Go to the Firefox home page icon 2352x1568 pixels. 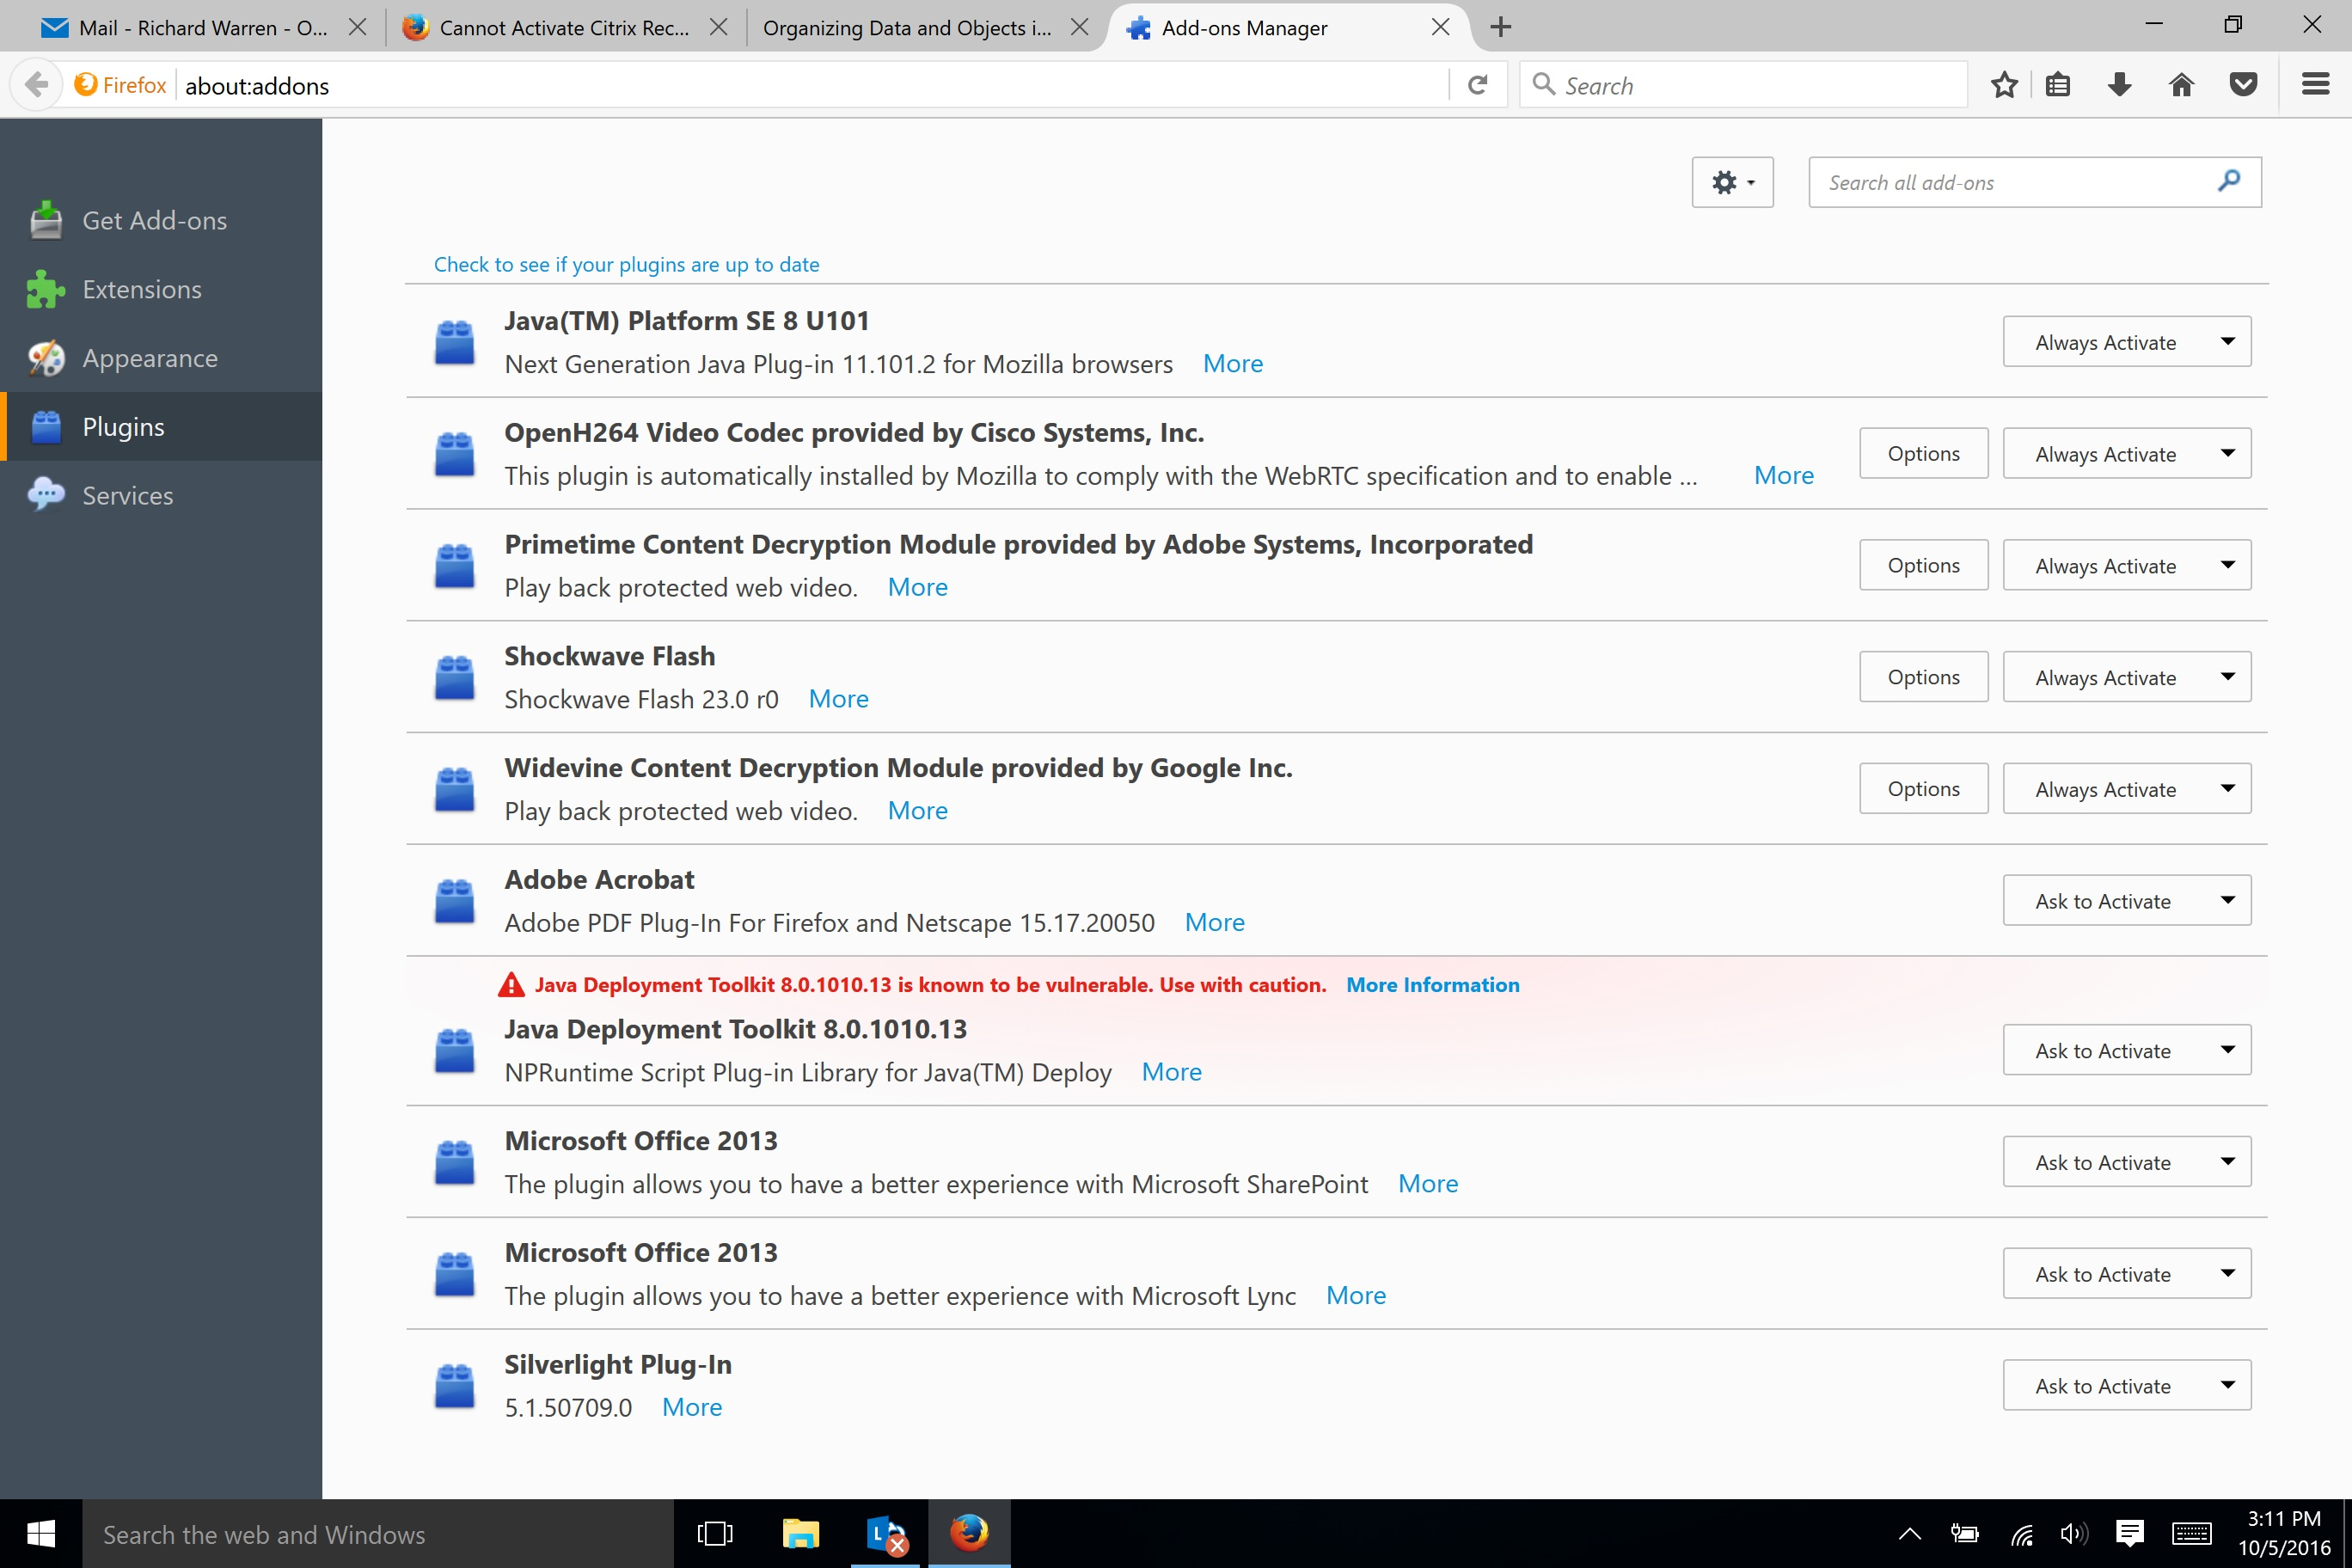tap(2181, 85)
